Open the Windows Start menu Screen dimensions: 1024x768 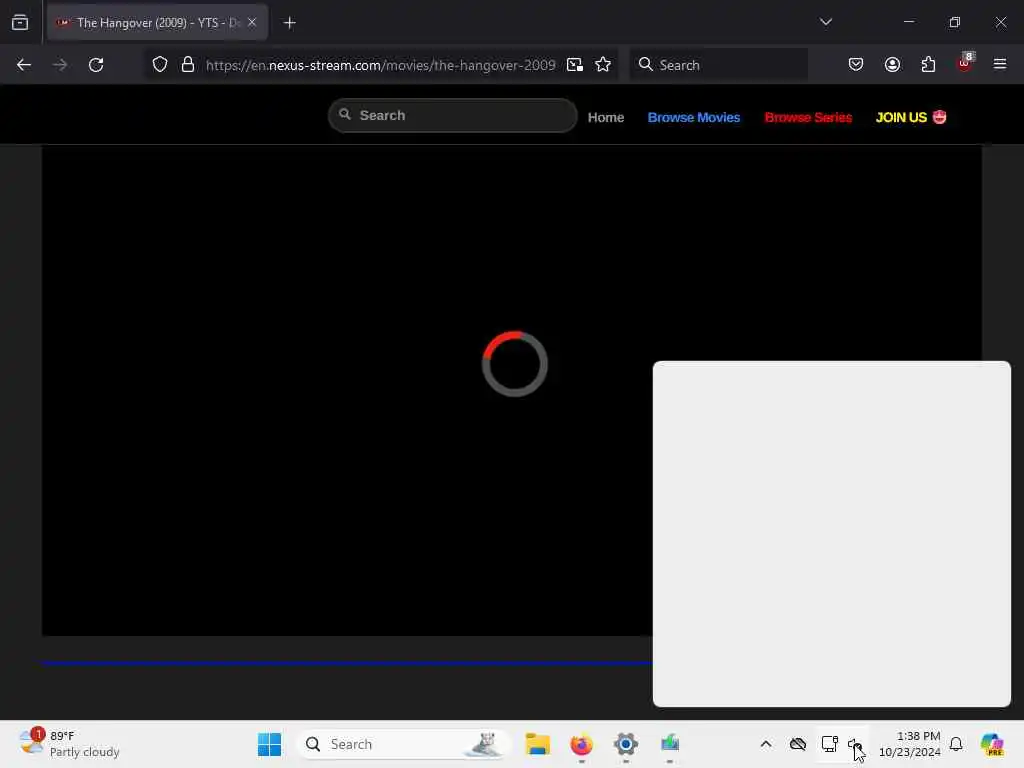[269, 744]
